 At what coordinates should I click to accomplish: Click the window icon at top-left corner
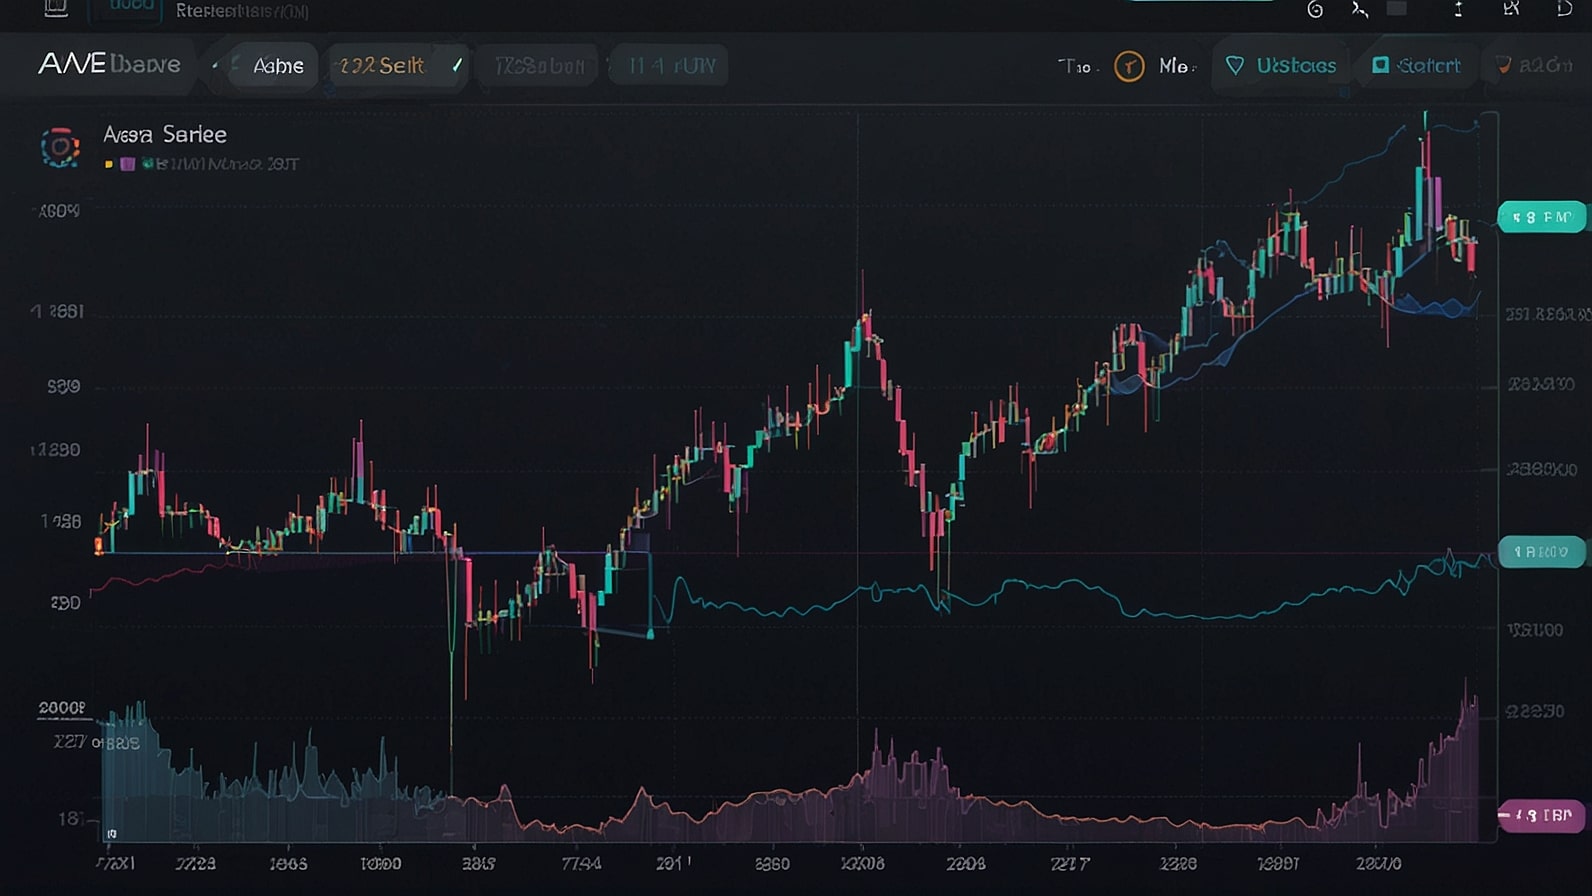(x=56, y=8)
